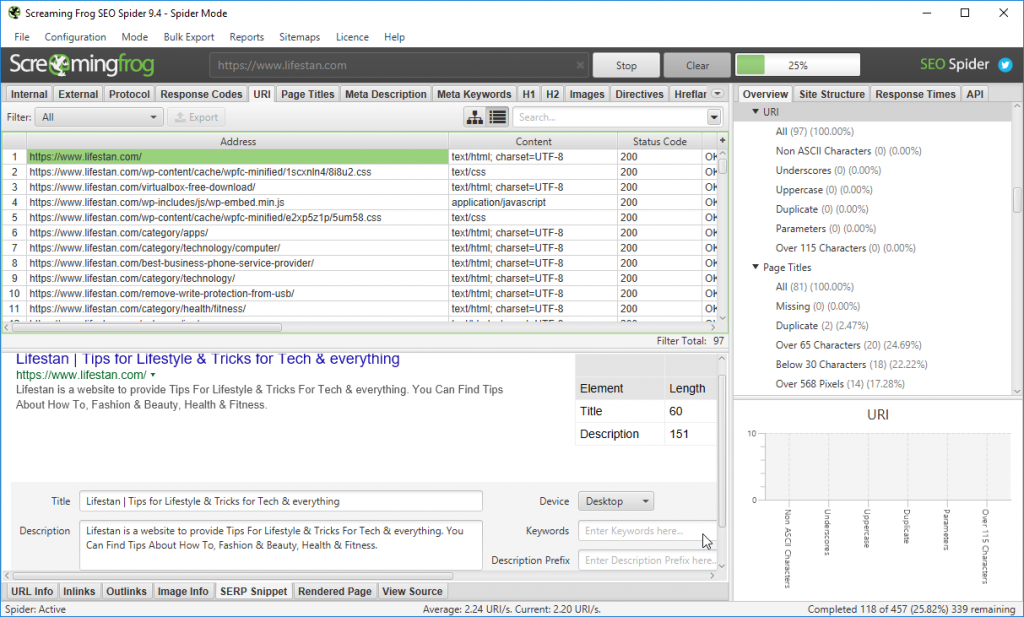This screenshot has height=617, width=1024.
Task: Switch to the Protocol tab
Action: point(129,94)
